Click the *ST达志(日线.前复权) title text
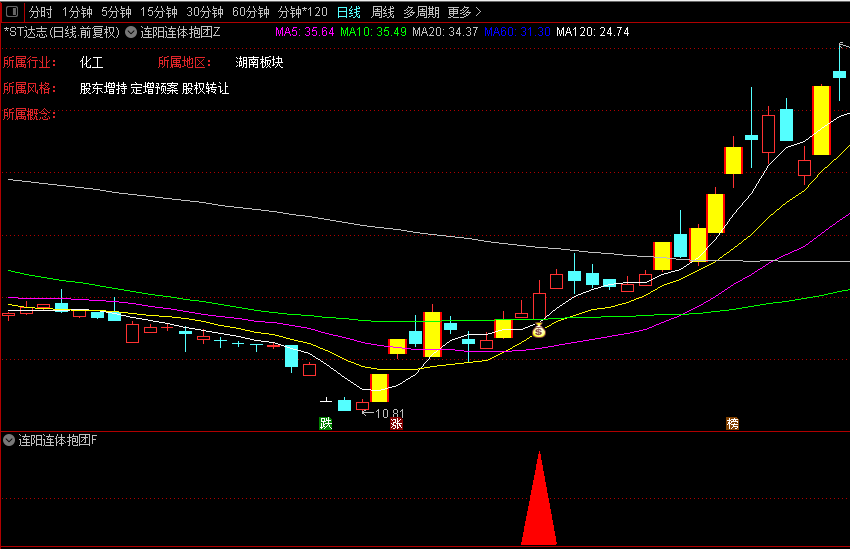Screen dimensions: 850x549 61,32
